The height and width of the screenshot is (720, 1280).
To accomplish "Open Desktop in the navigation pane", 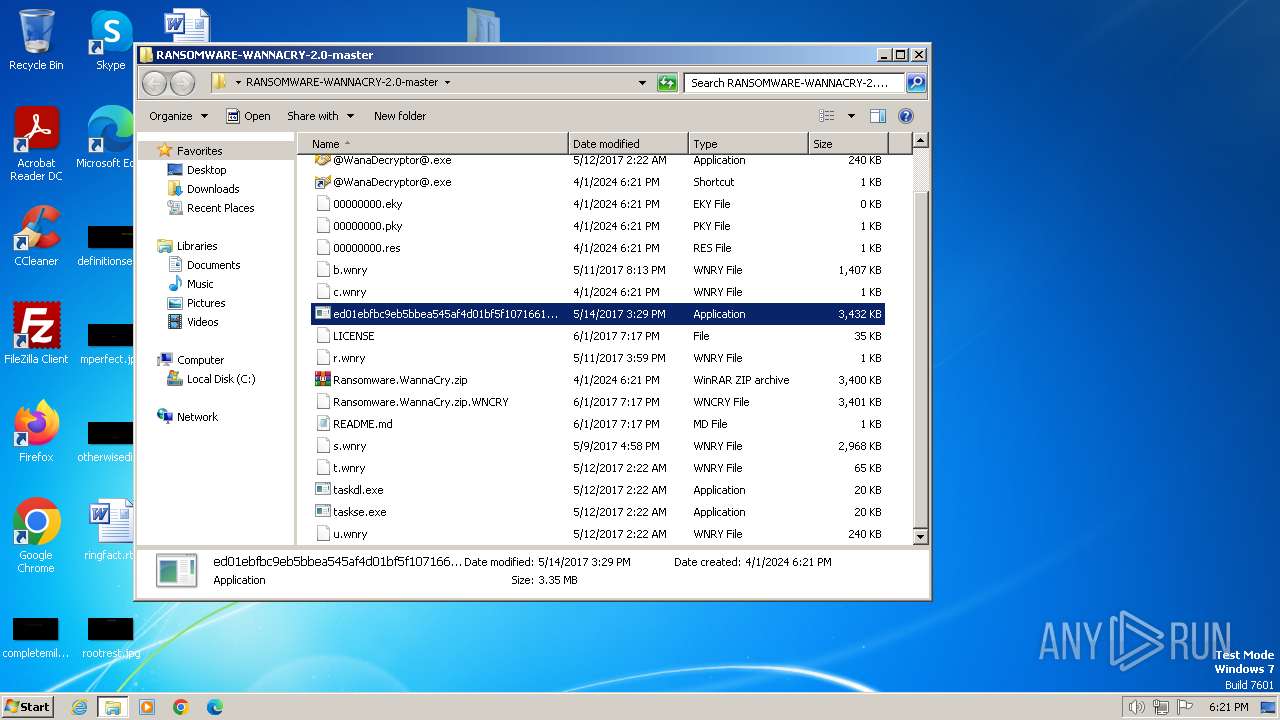I will coord(206,170).
